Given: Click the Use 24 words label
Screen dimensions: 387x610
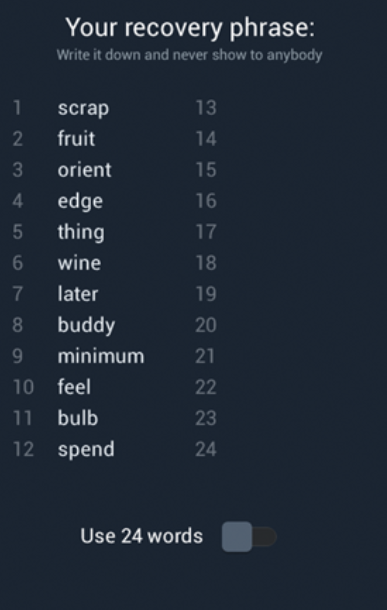Looking at the screenshot, I should (142, 536).
